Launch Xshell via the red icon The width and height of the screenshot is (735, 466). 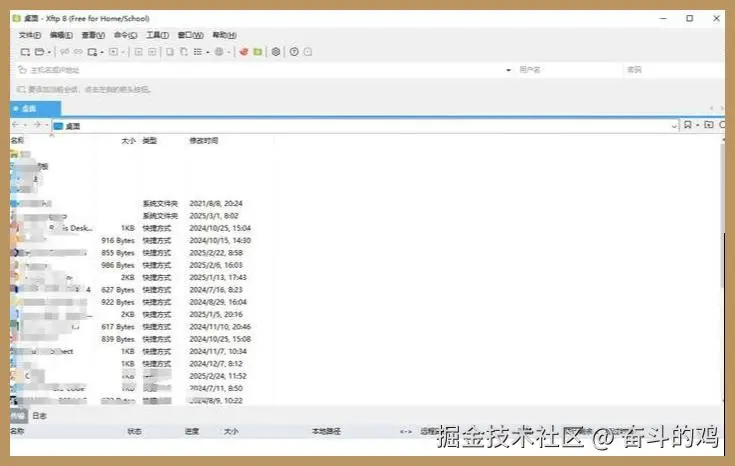244,52
